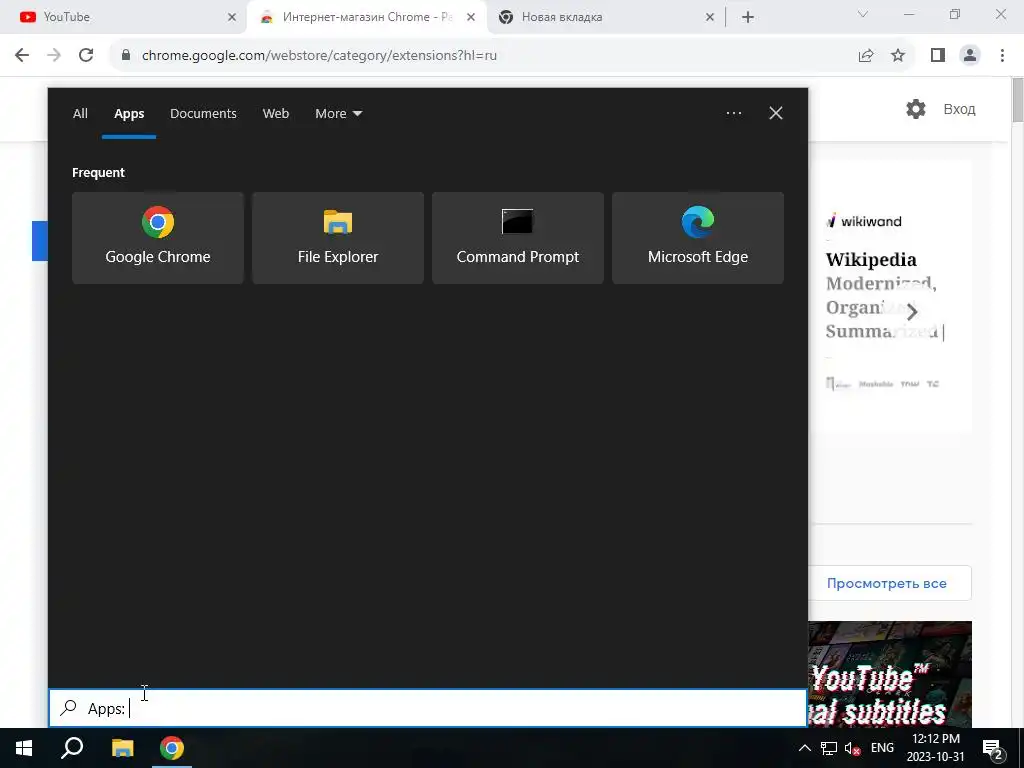This screenshot has width=1024, height=768.
Task: Share this page icon in address bar
Action: click(x=866, y=55)
